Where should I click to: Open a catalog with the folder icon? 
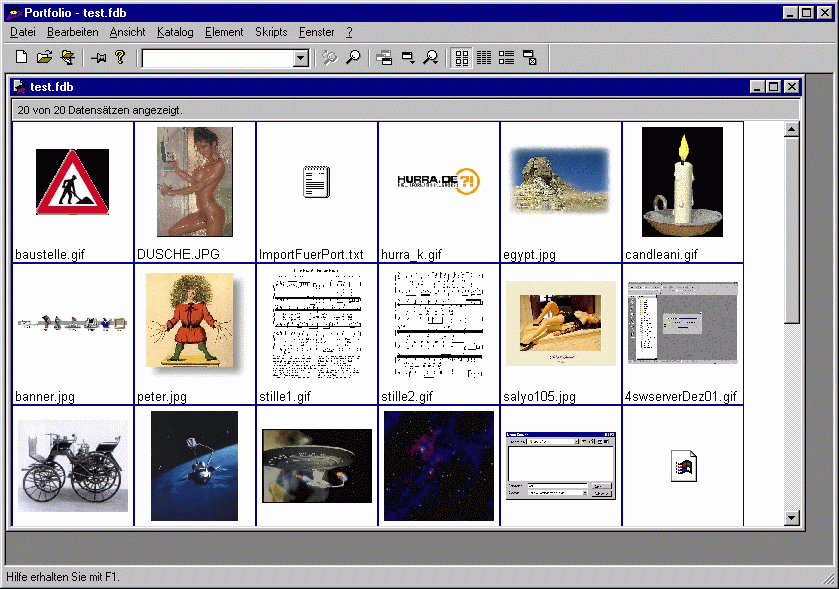tap(44, 58)
